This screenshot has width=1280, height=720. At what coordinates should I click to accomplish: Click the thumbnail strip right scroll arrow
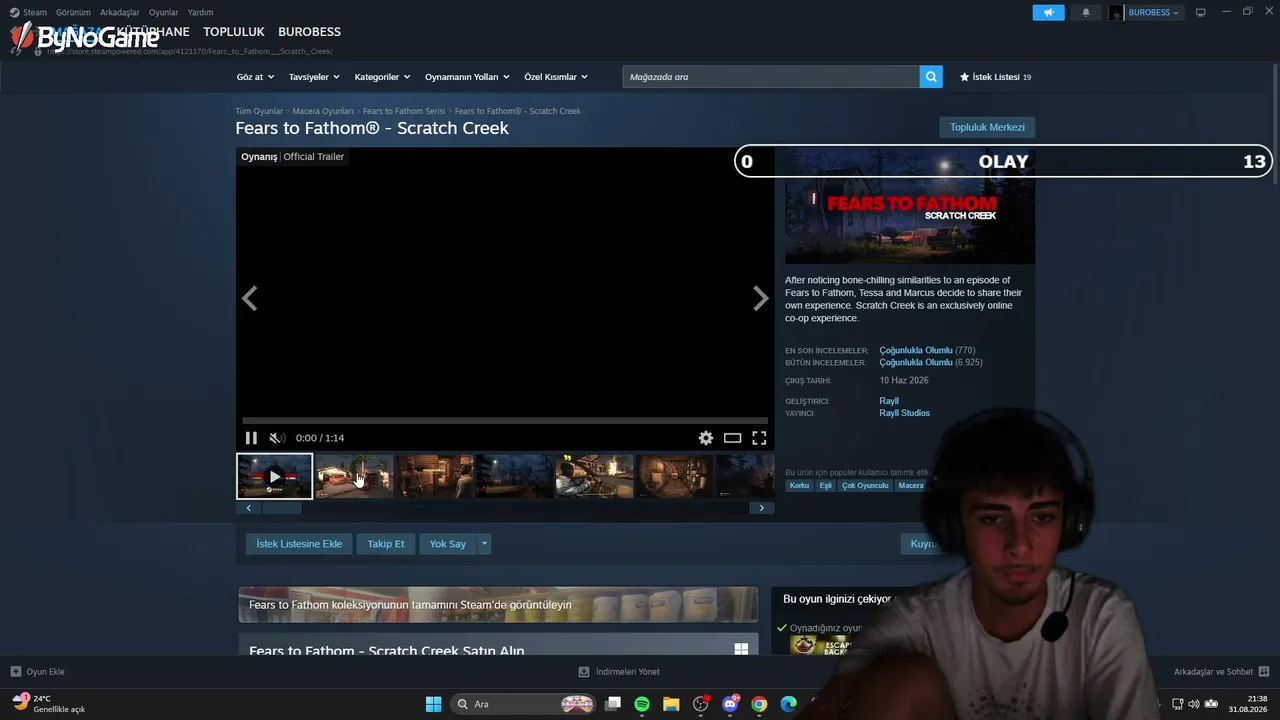tap(761, 508)
